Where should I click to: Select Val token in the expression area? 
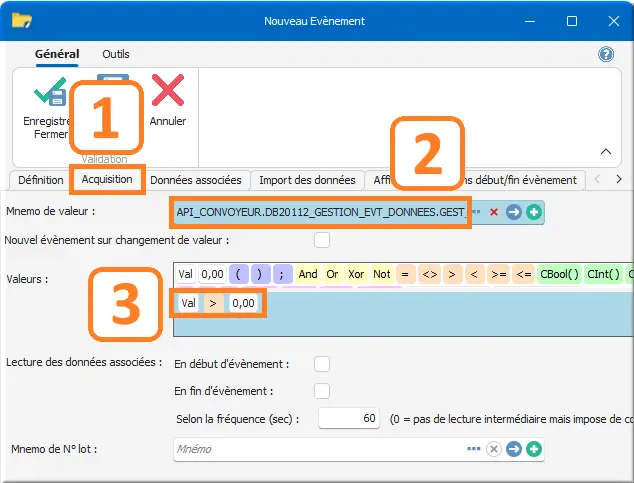coord(188,303)
